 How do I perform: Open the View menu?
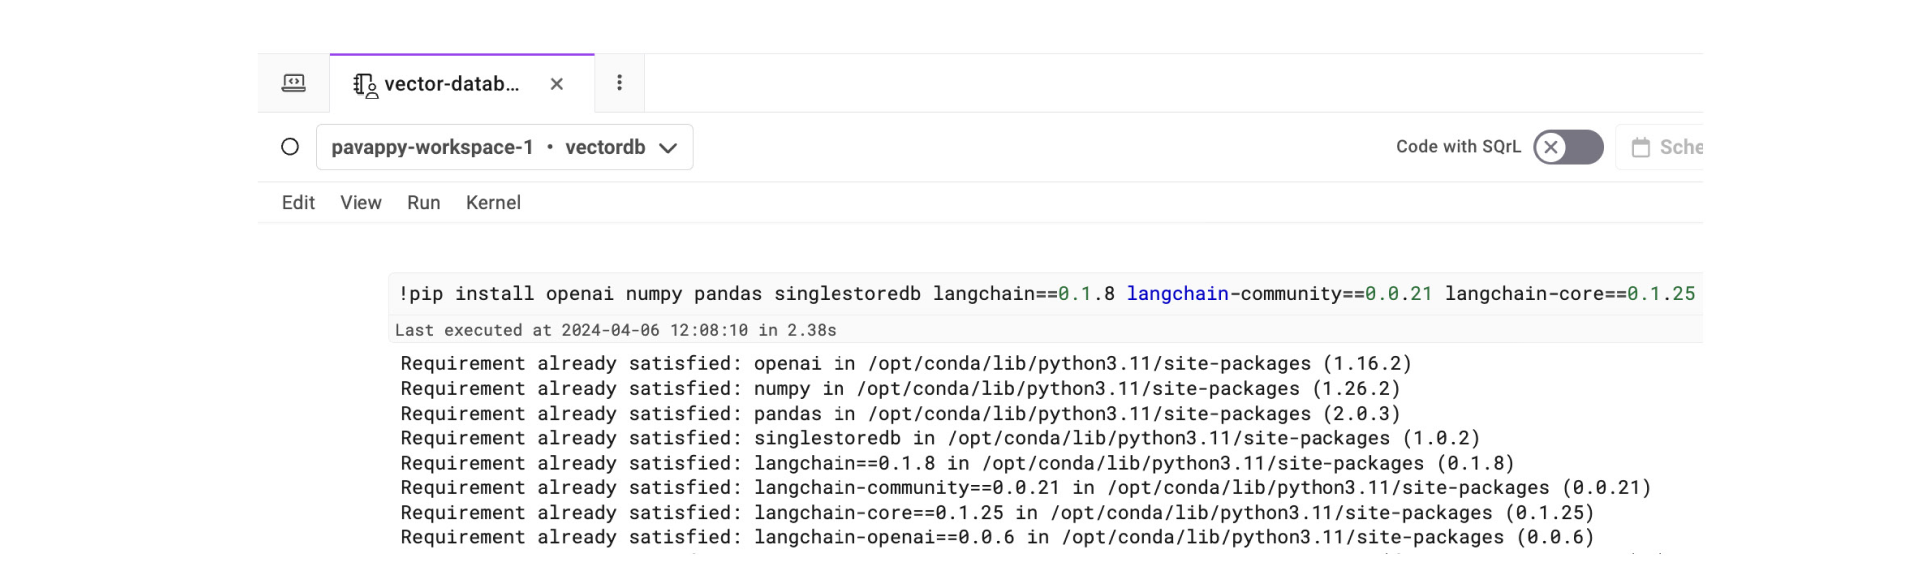(360, 202)
